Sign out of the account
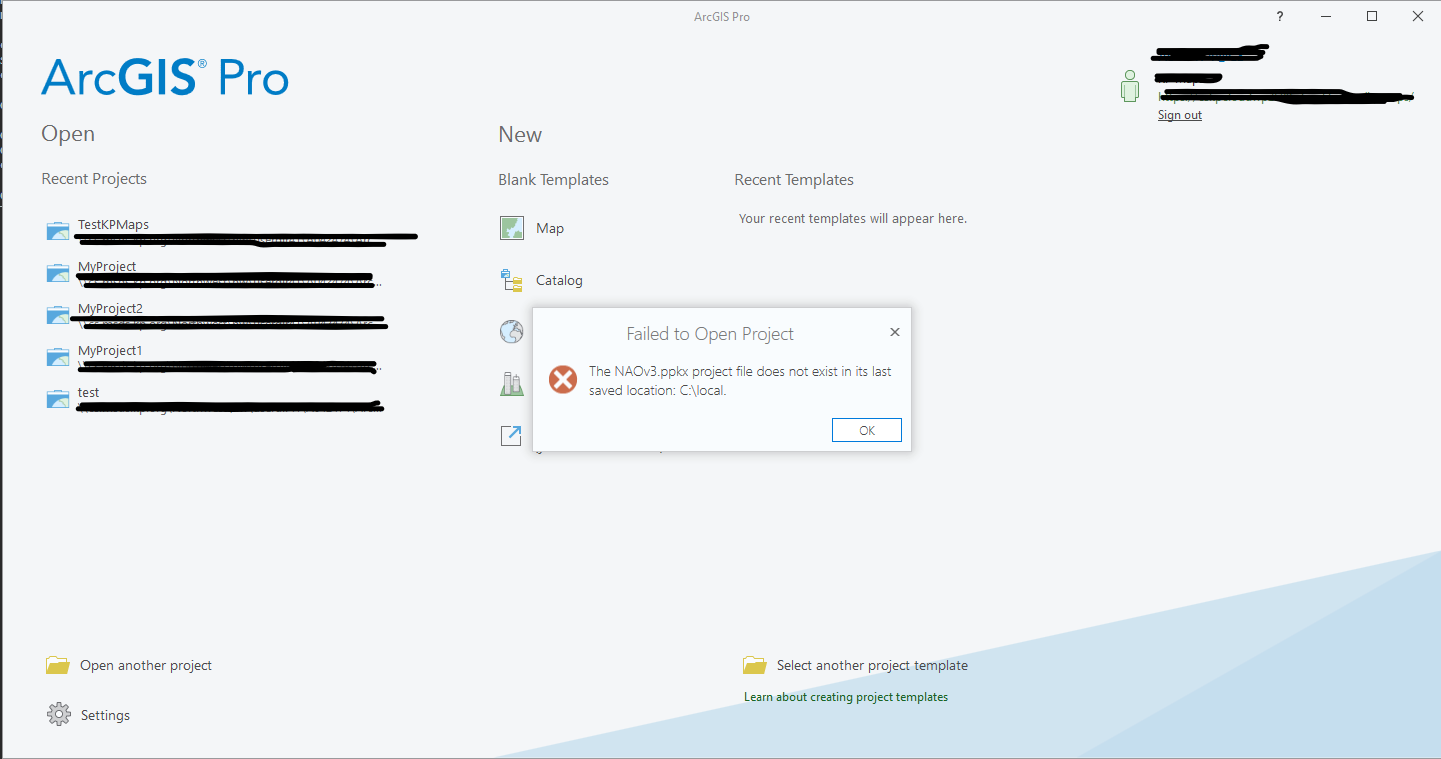 pos(1180,115)
